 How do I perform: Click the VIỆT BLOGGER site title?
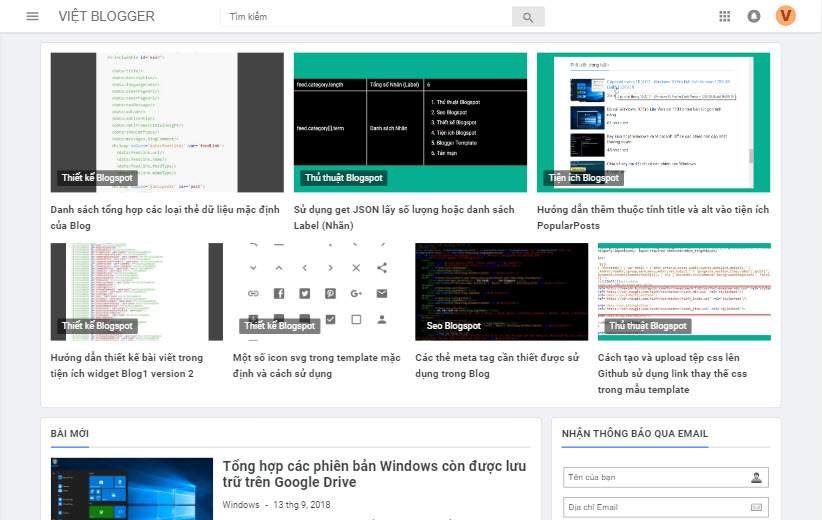[x=106, y=16]
